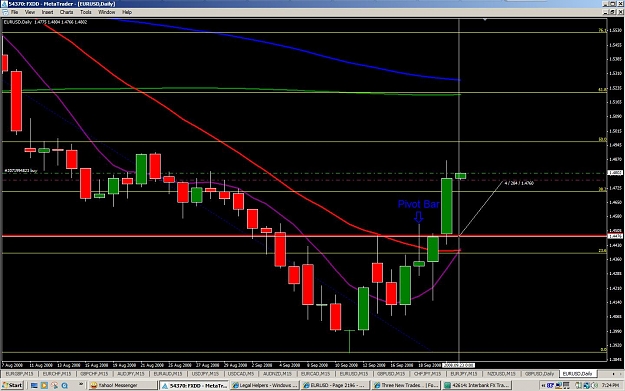Open the Charts menu
The height and width of the screenshot is (391, 625).
[67, 12]
